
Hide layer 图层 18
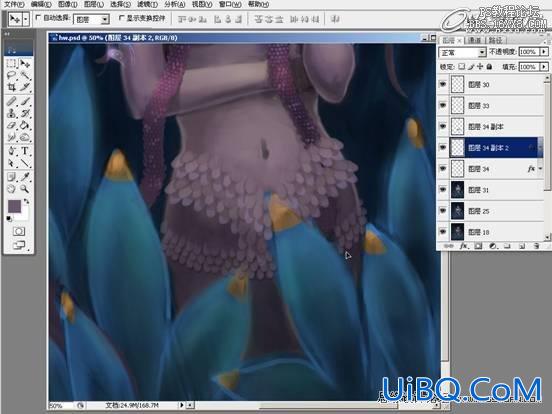(x=443, y=231)
